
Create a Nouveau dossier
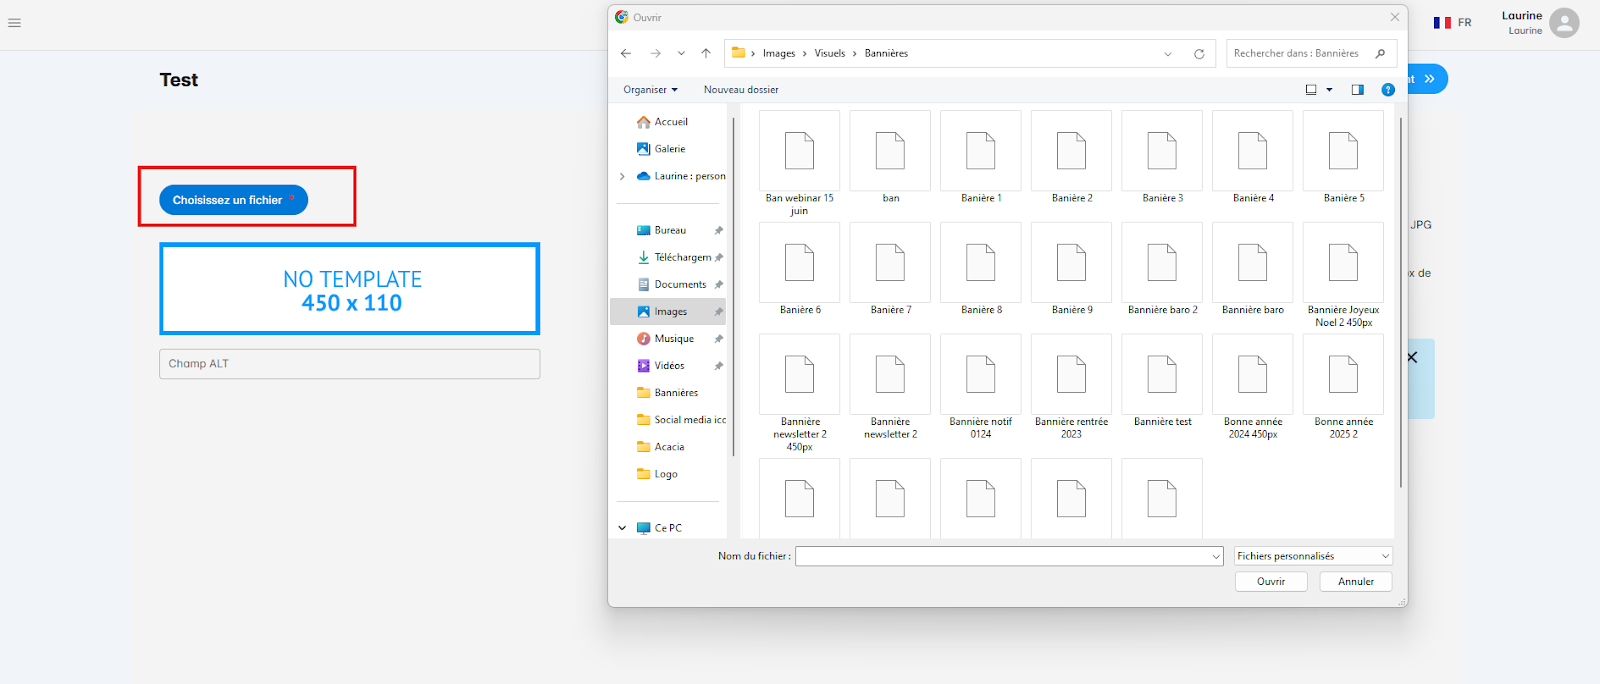coord(741,90)
